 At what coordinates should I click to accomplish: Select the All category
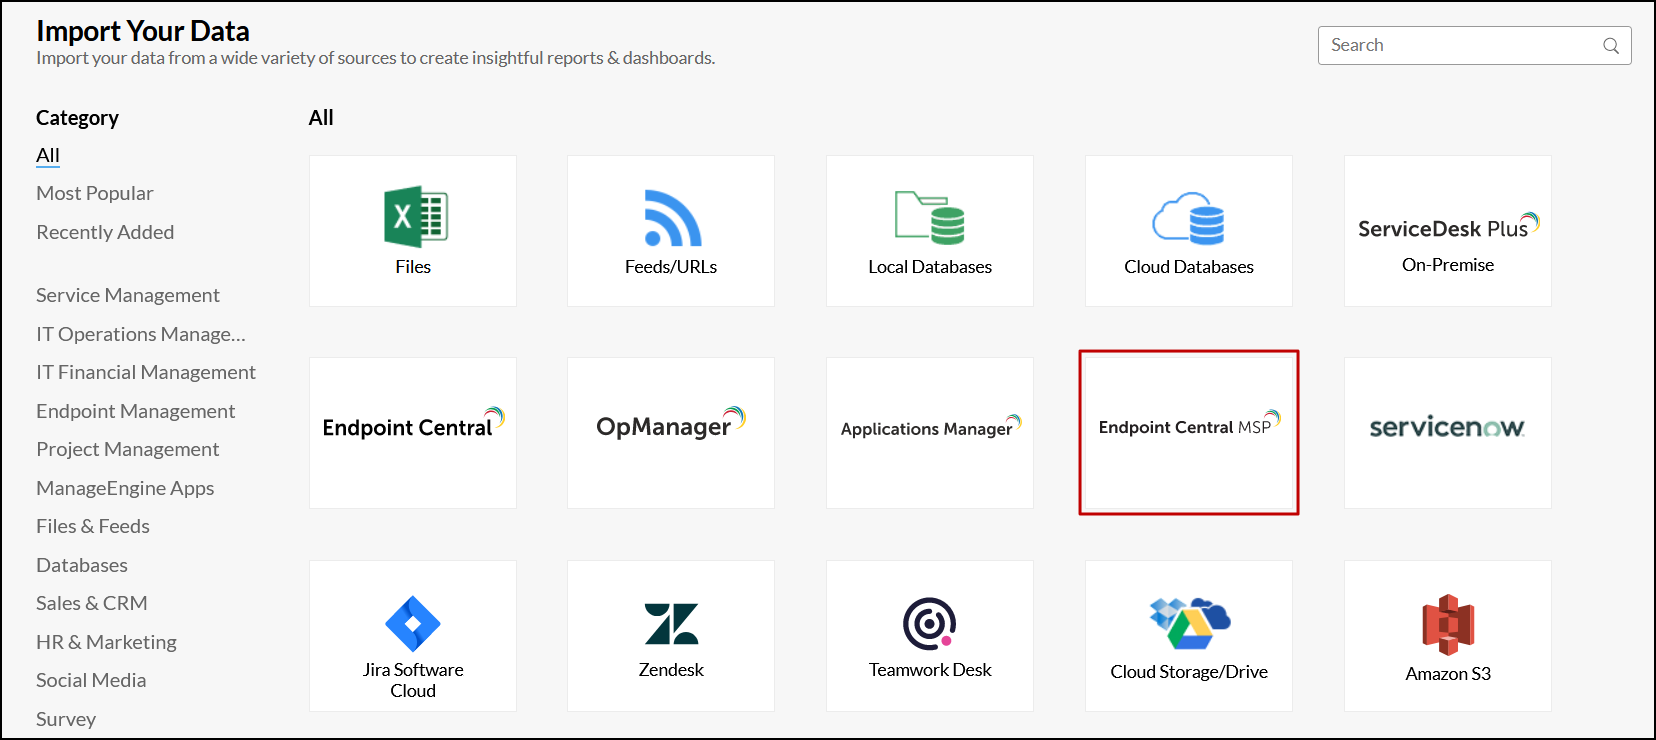click(48, 155)
